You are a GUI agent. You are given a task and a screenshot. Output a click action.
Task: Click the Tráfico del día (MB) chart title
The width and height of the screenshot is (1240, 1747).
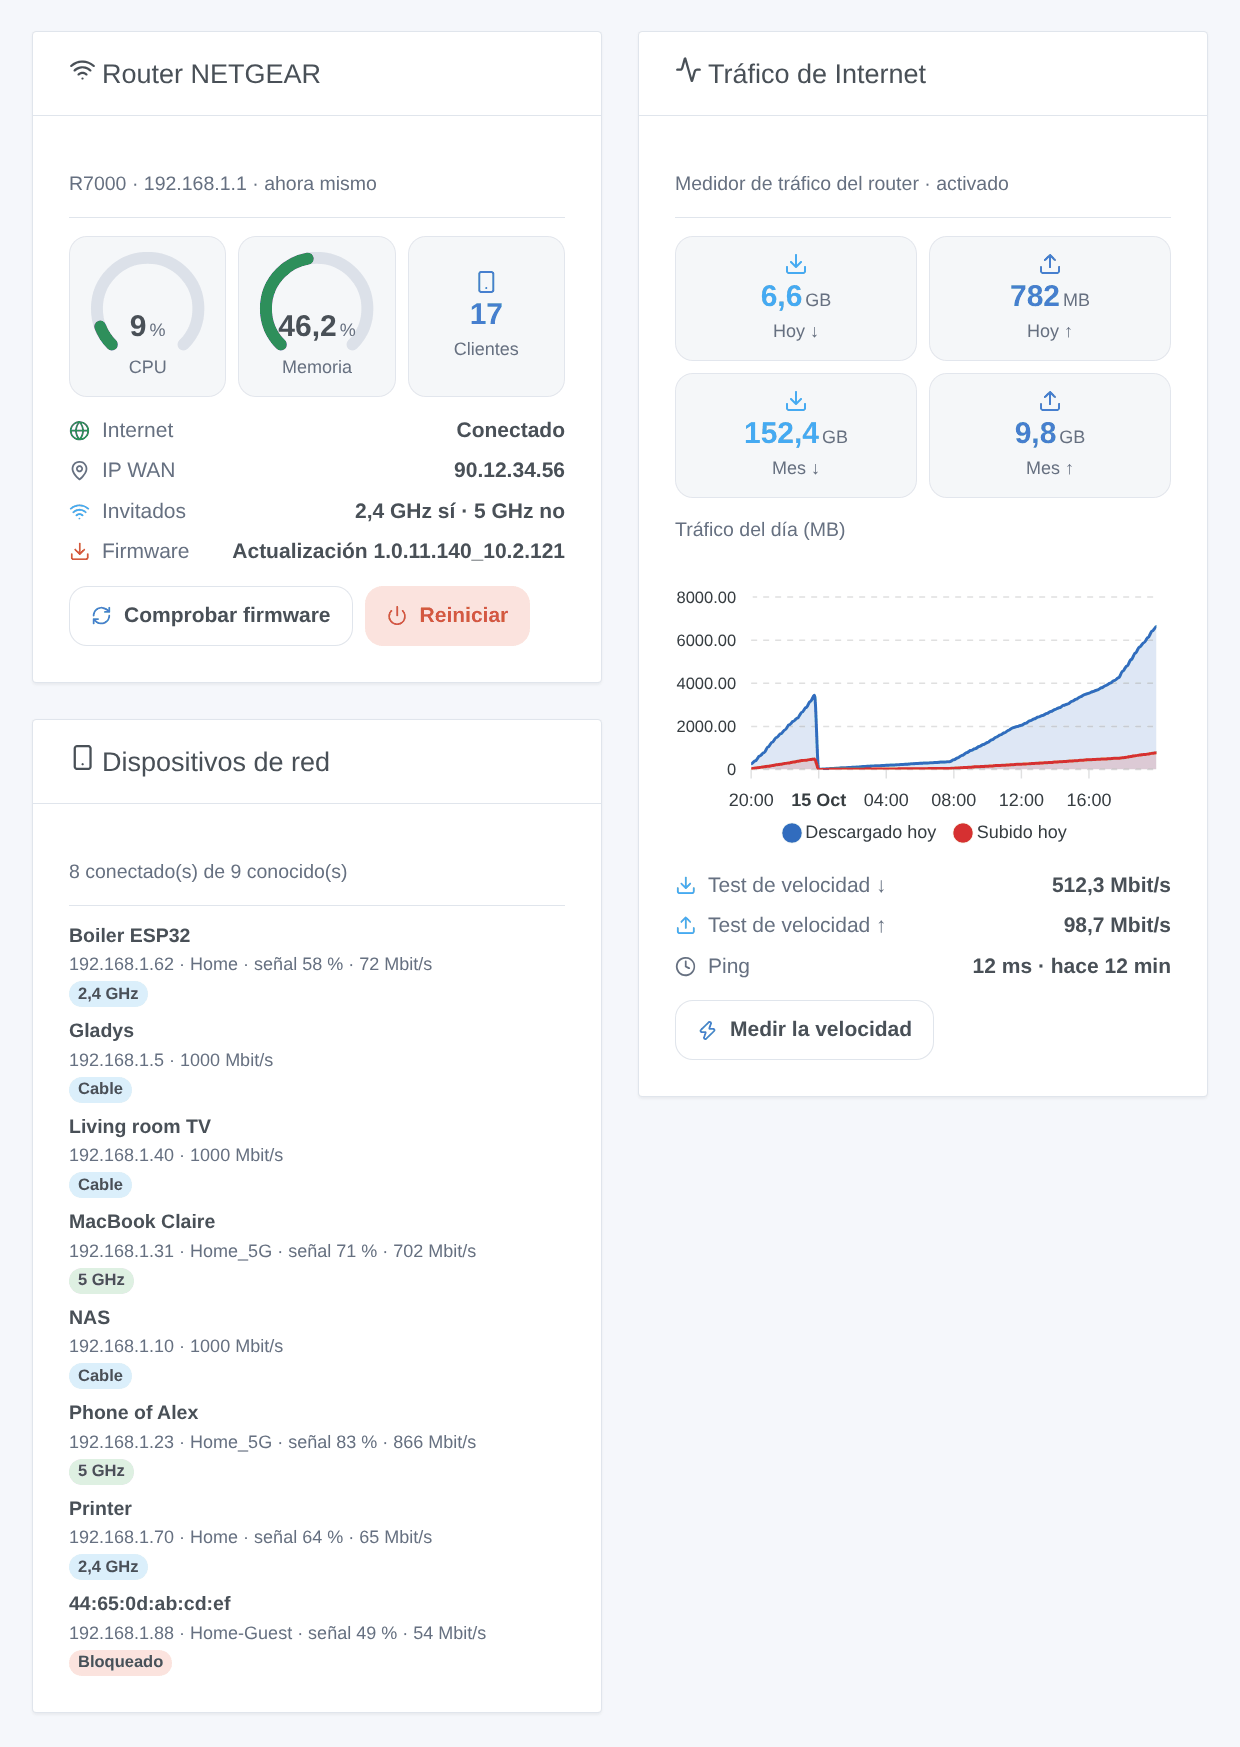(760, 530)
